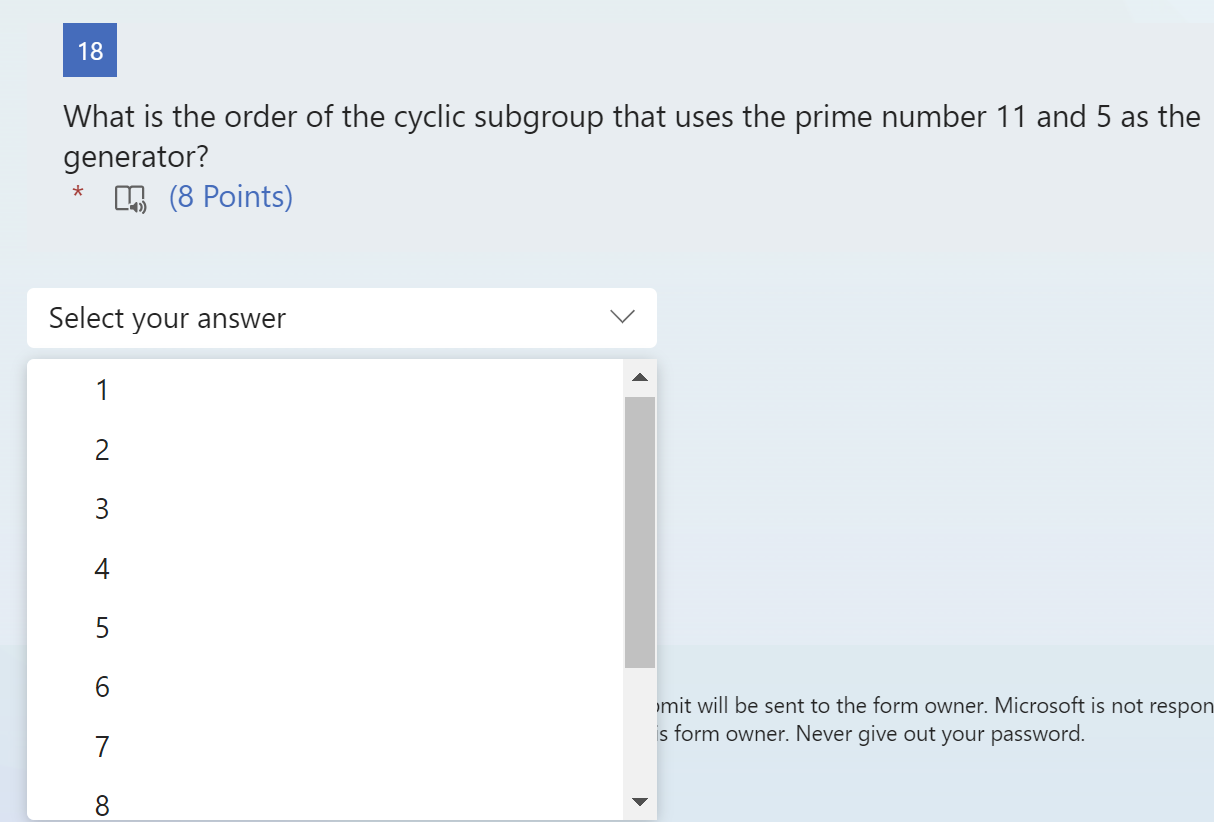This screenshot has height=822, width=1214.
Task: Click the blue question number 18 badge
Action: tap(90, 49)
